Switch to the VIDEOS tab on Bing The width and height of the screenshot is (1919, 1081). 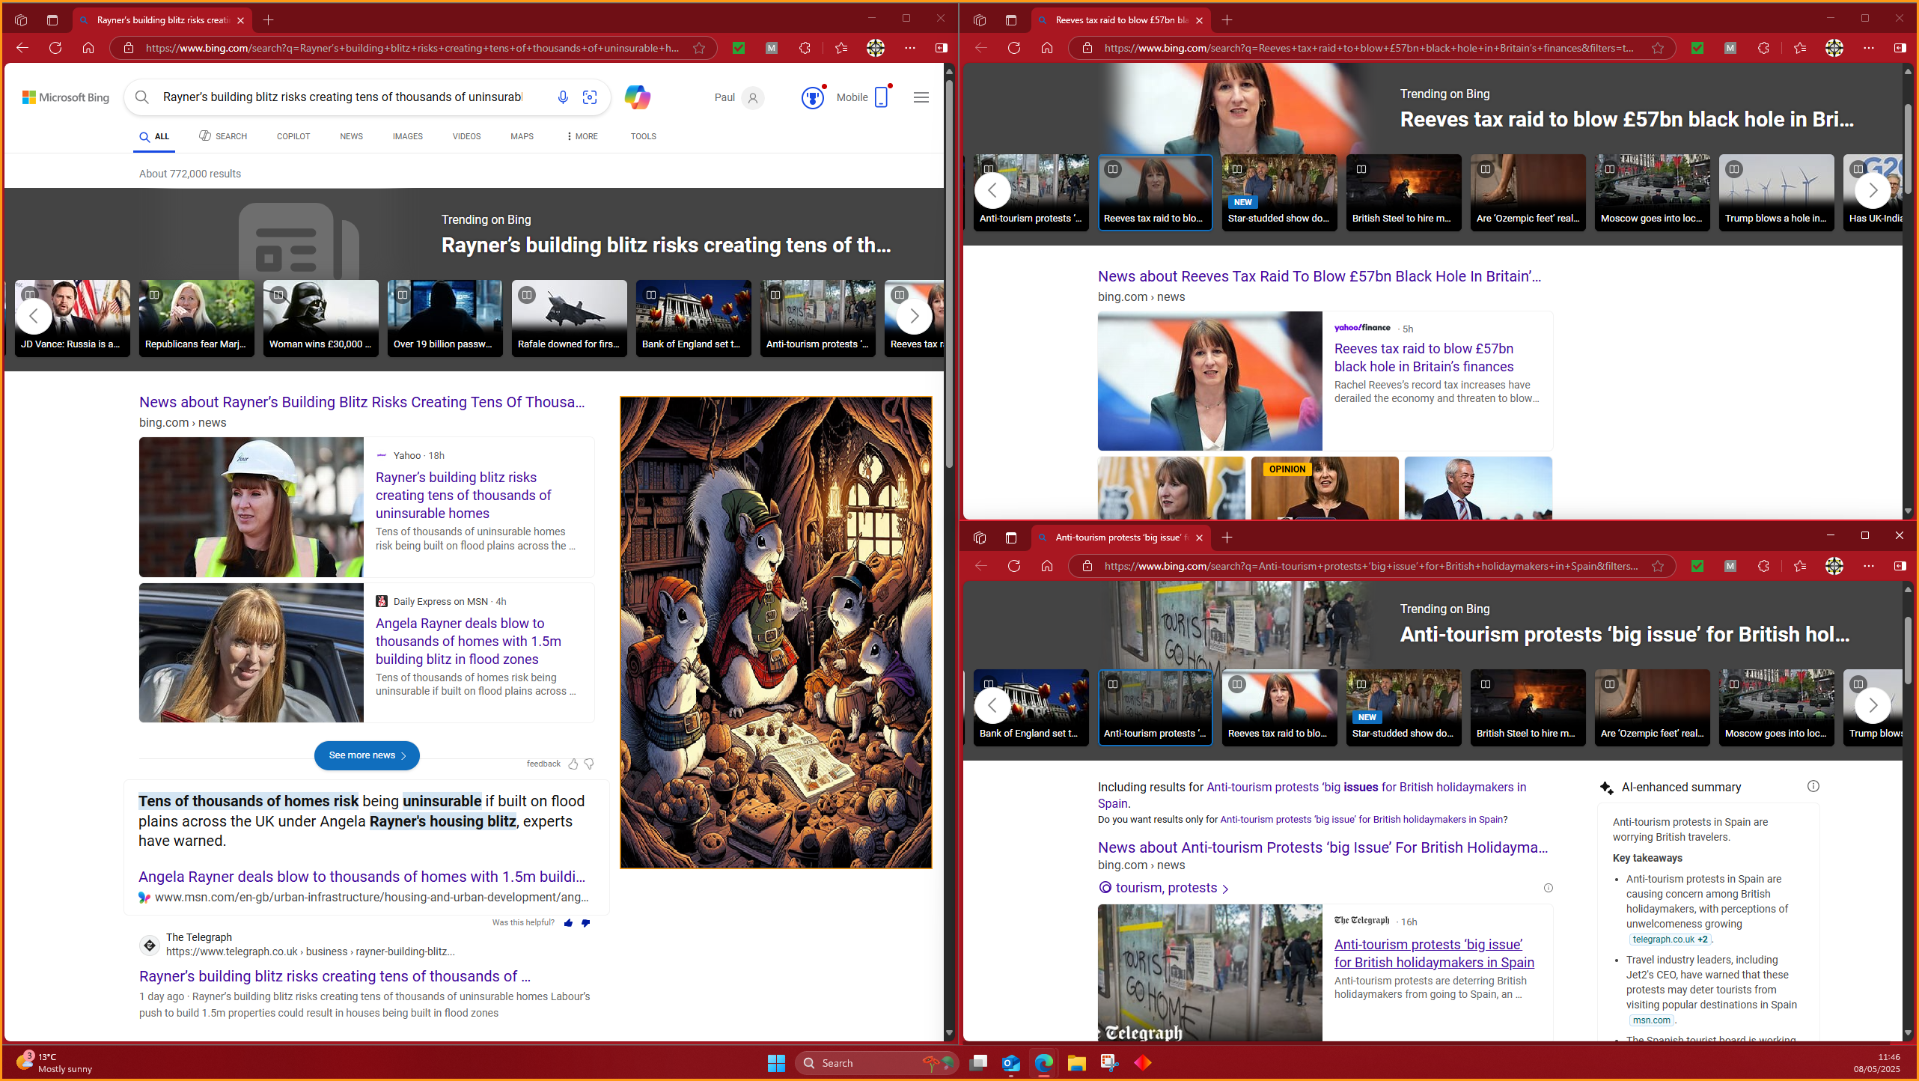tap(466, 136)
